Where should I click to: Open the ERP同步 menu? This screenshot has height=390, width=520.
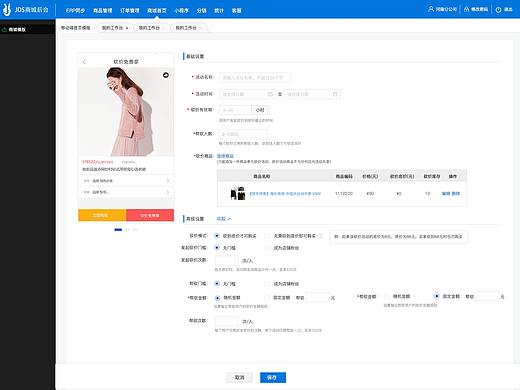pos(75,11)
